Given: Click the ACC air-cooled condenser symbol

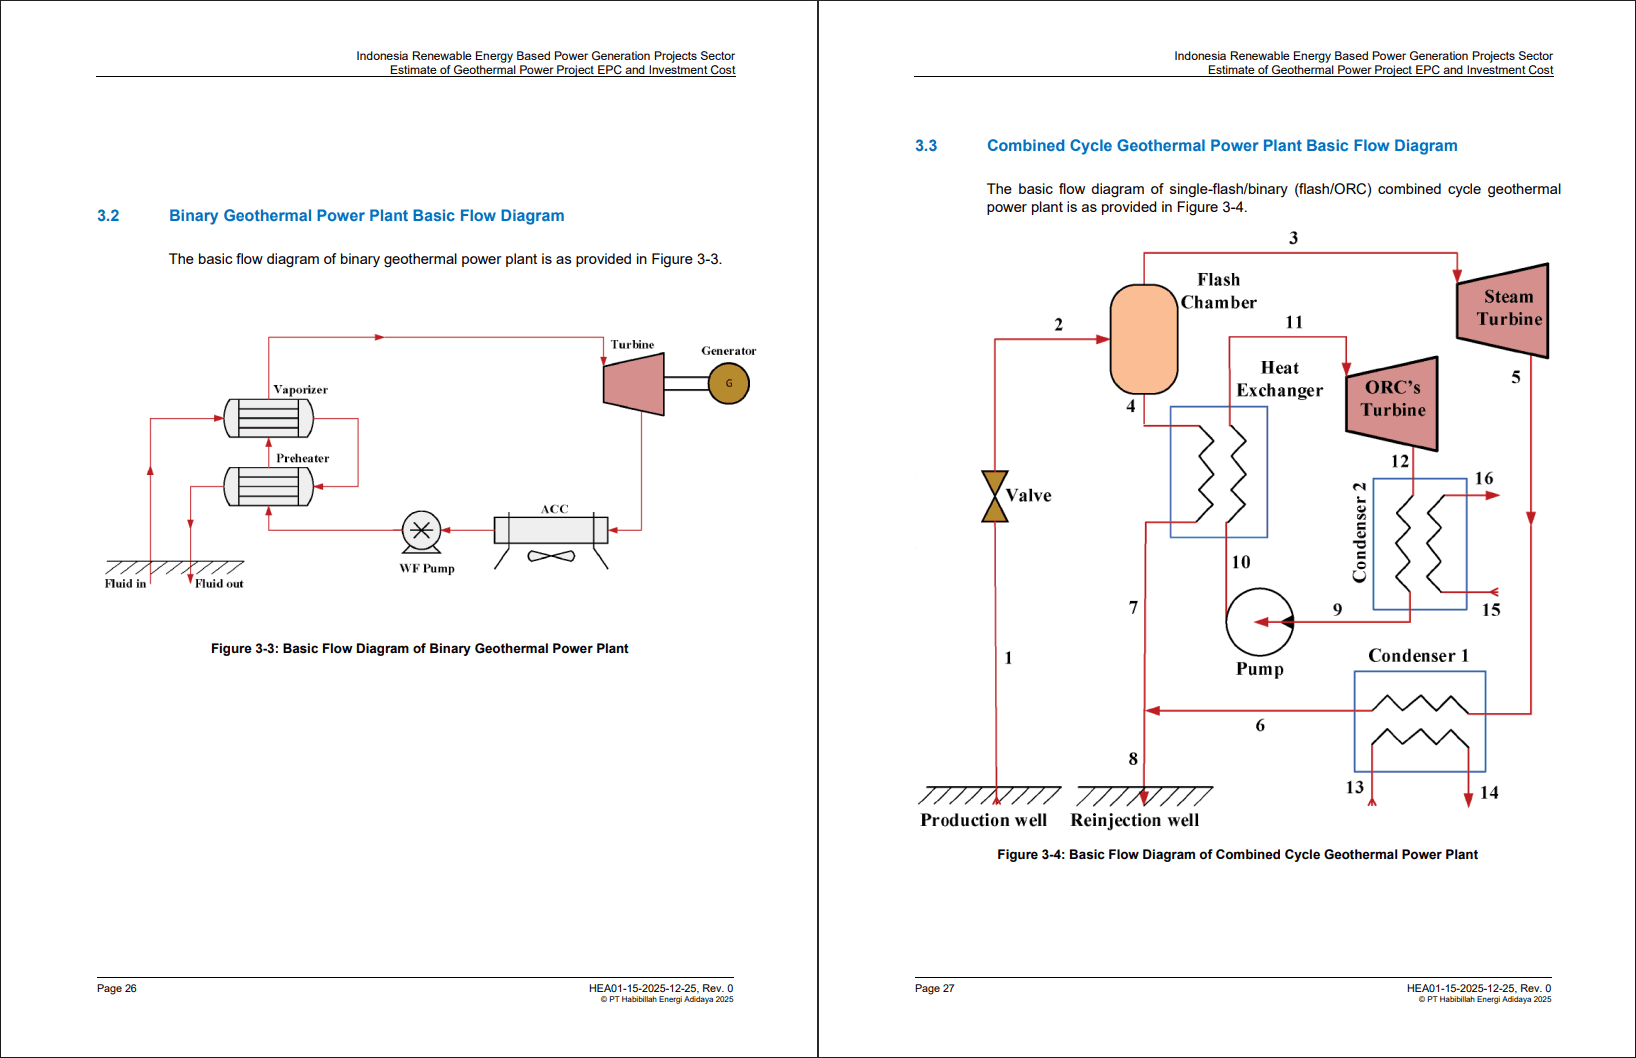Looking at the screenshot, I should 551,530.
